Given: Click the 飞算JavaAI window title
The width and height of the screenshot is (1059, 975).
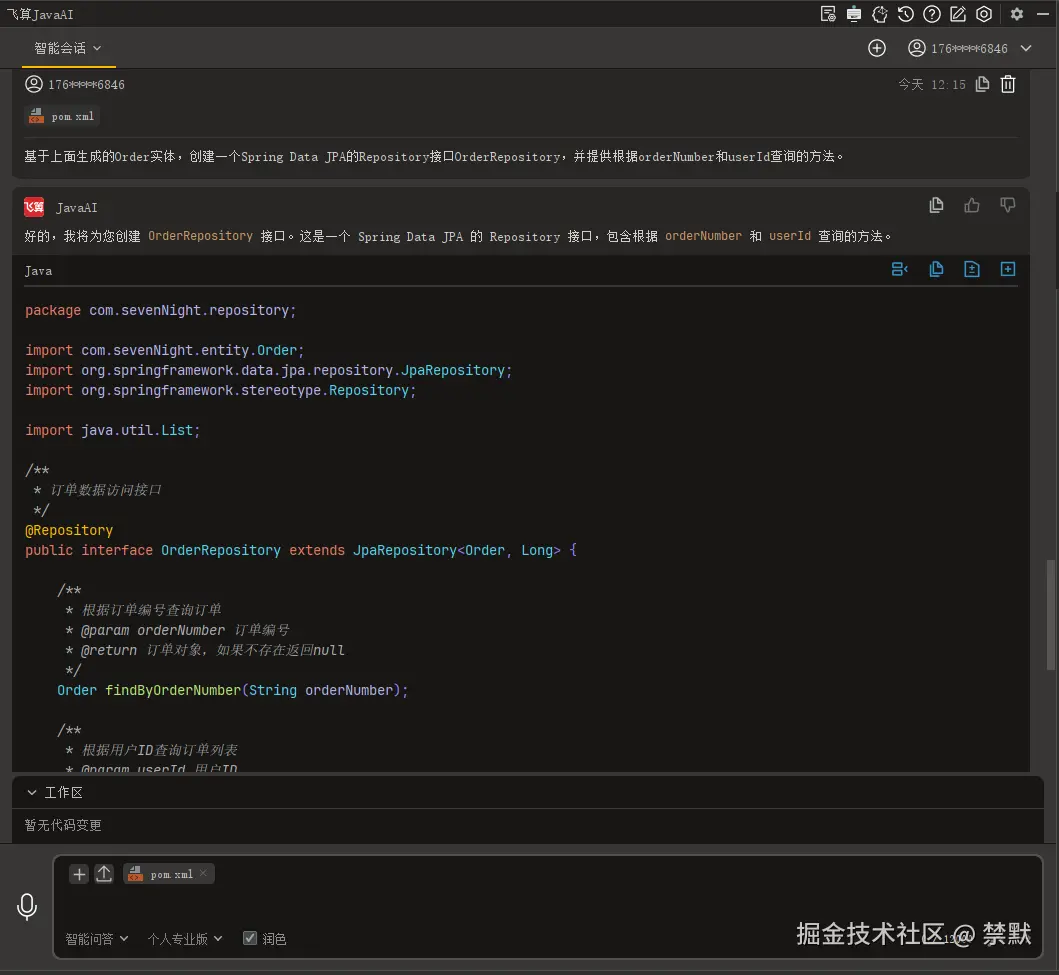Looking at the screenshot, I should coord(41,14).
